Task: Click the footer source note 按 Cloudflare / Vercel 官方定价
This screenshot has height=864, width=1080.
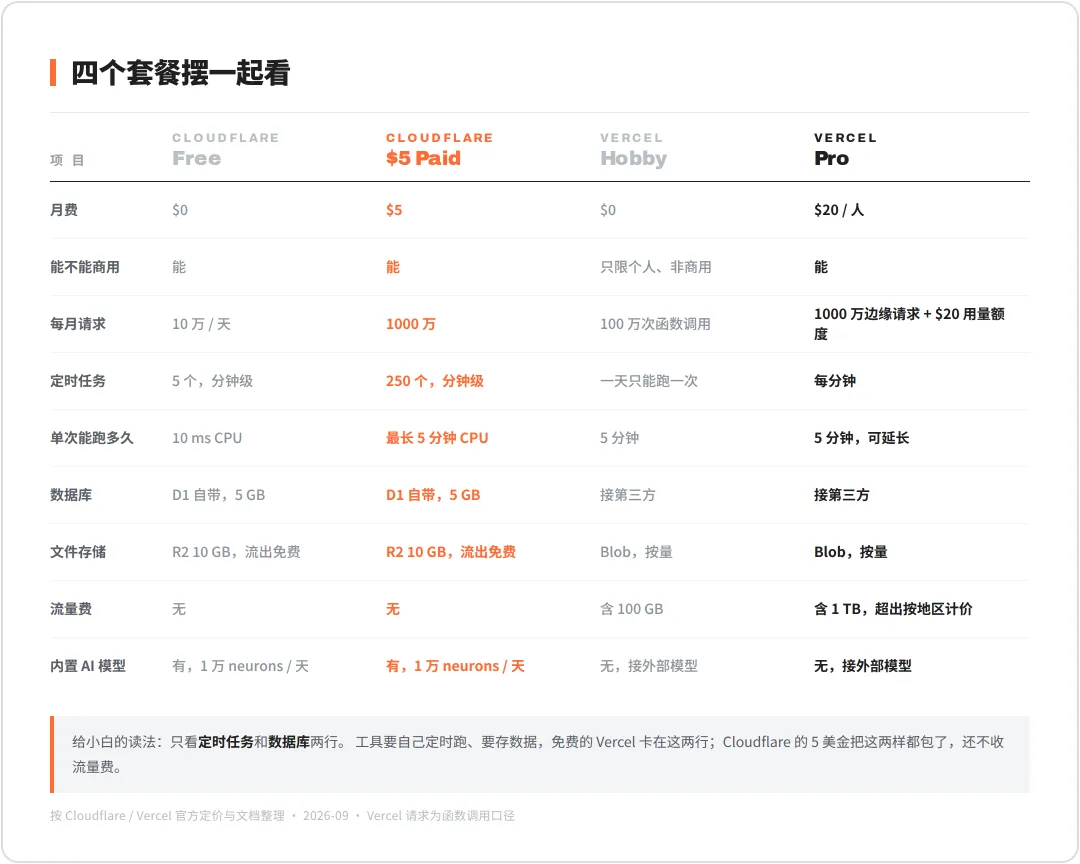Action: click(167, 816)
